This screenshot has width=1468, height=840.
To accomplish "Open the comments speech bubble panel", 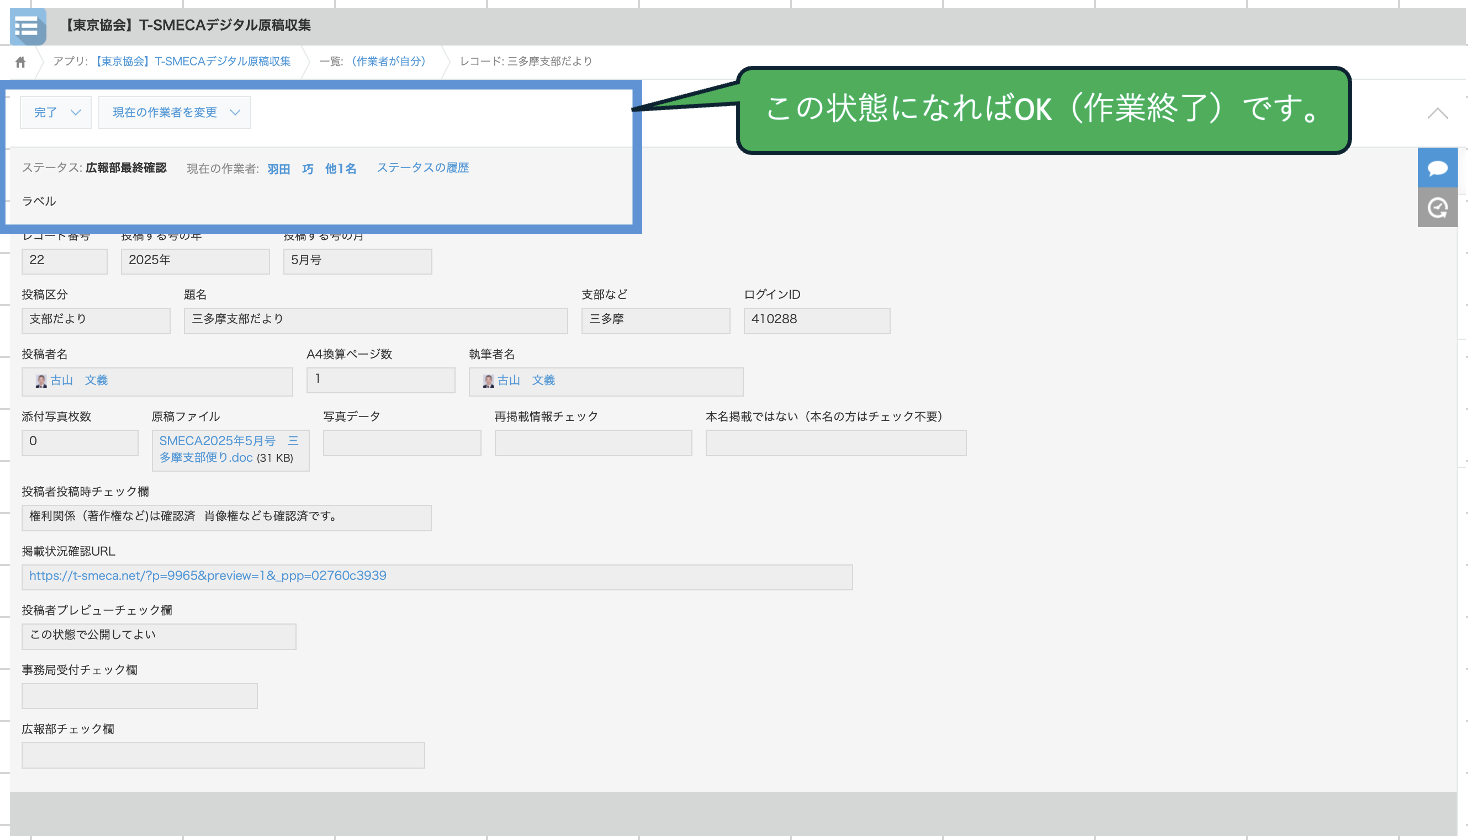I will coord(1437,168).
